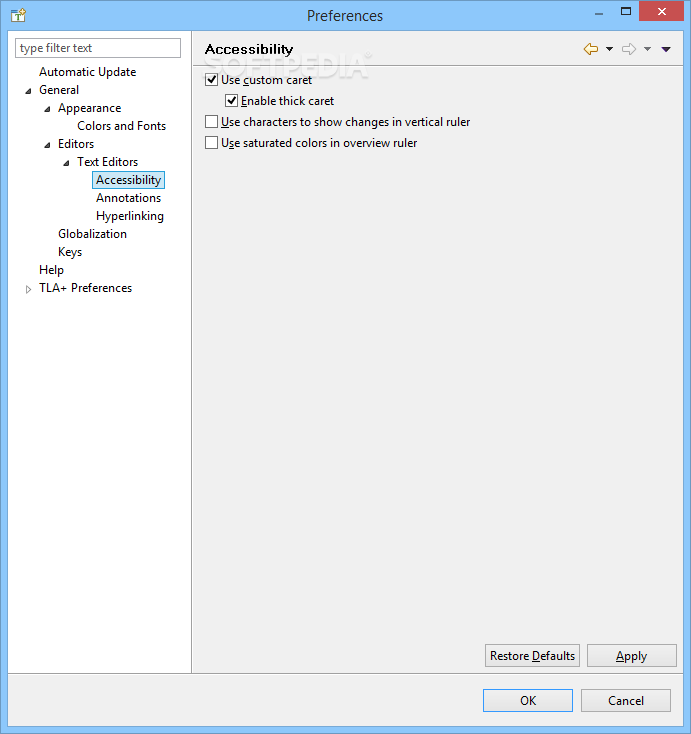Collapse the General tree node

coord(29,91)
